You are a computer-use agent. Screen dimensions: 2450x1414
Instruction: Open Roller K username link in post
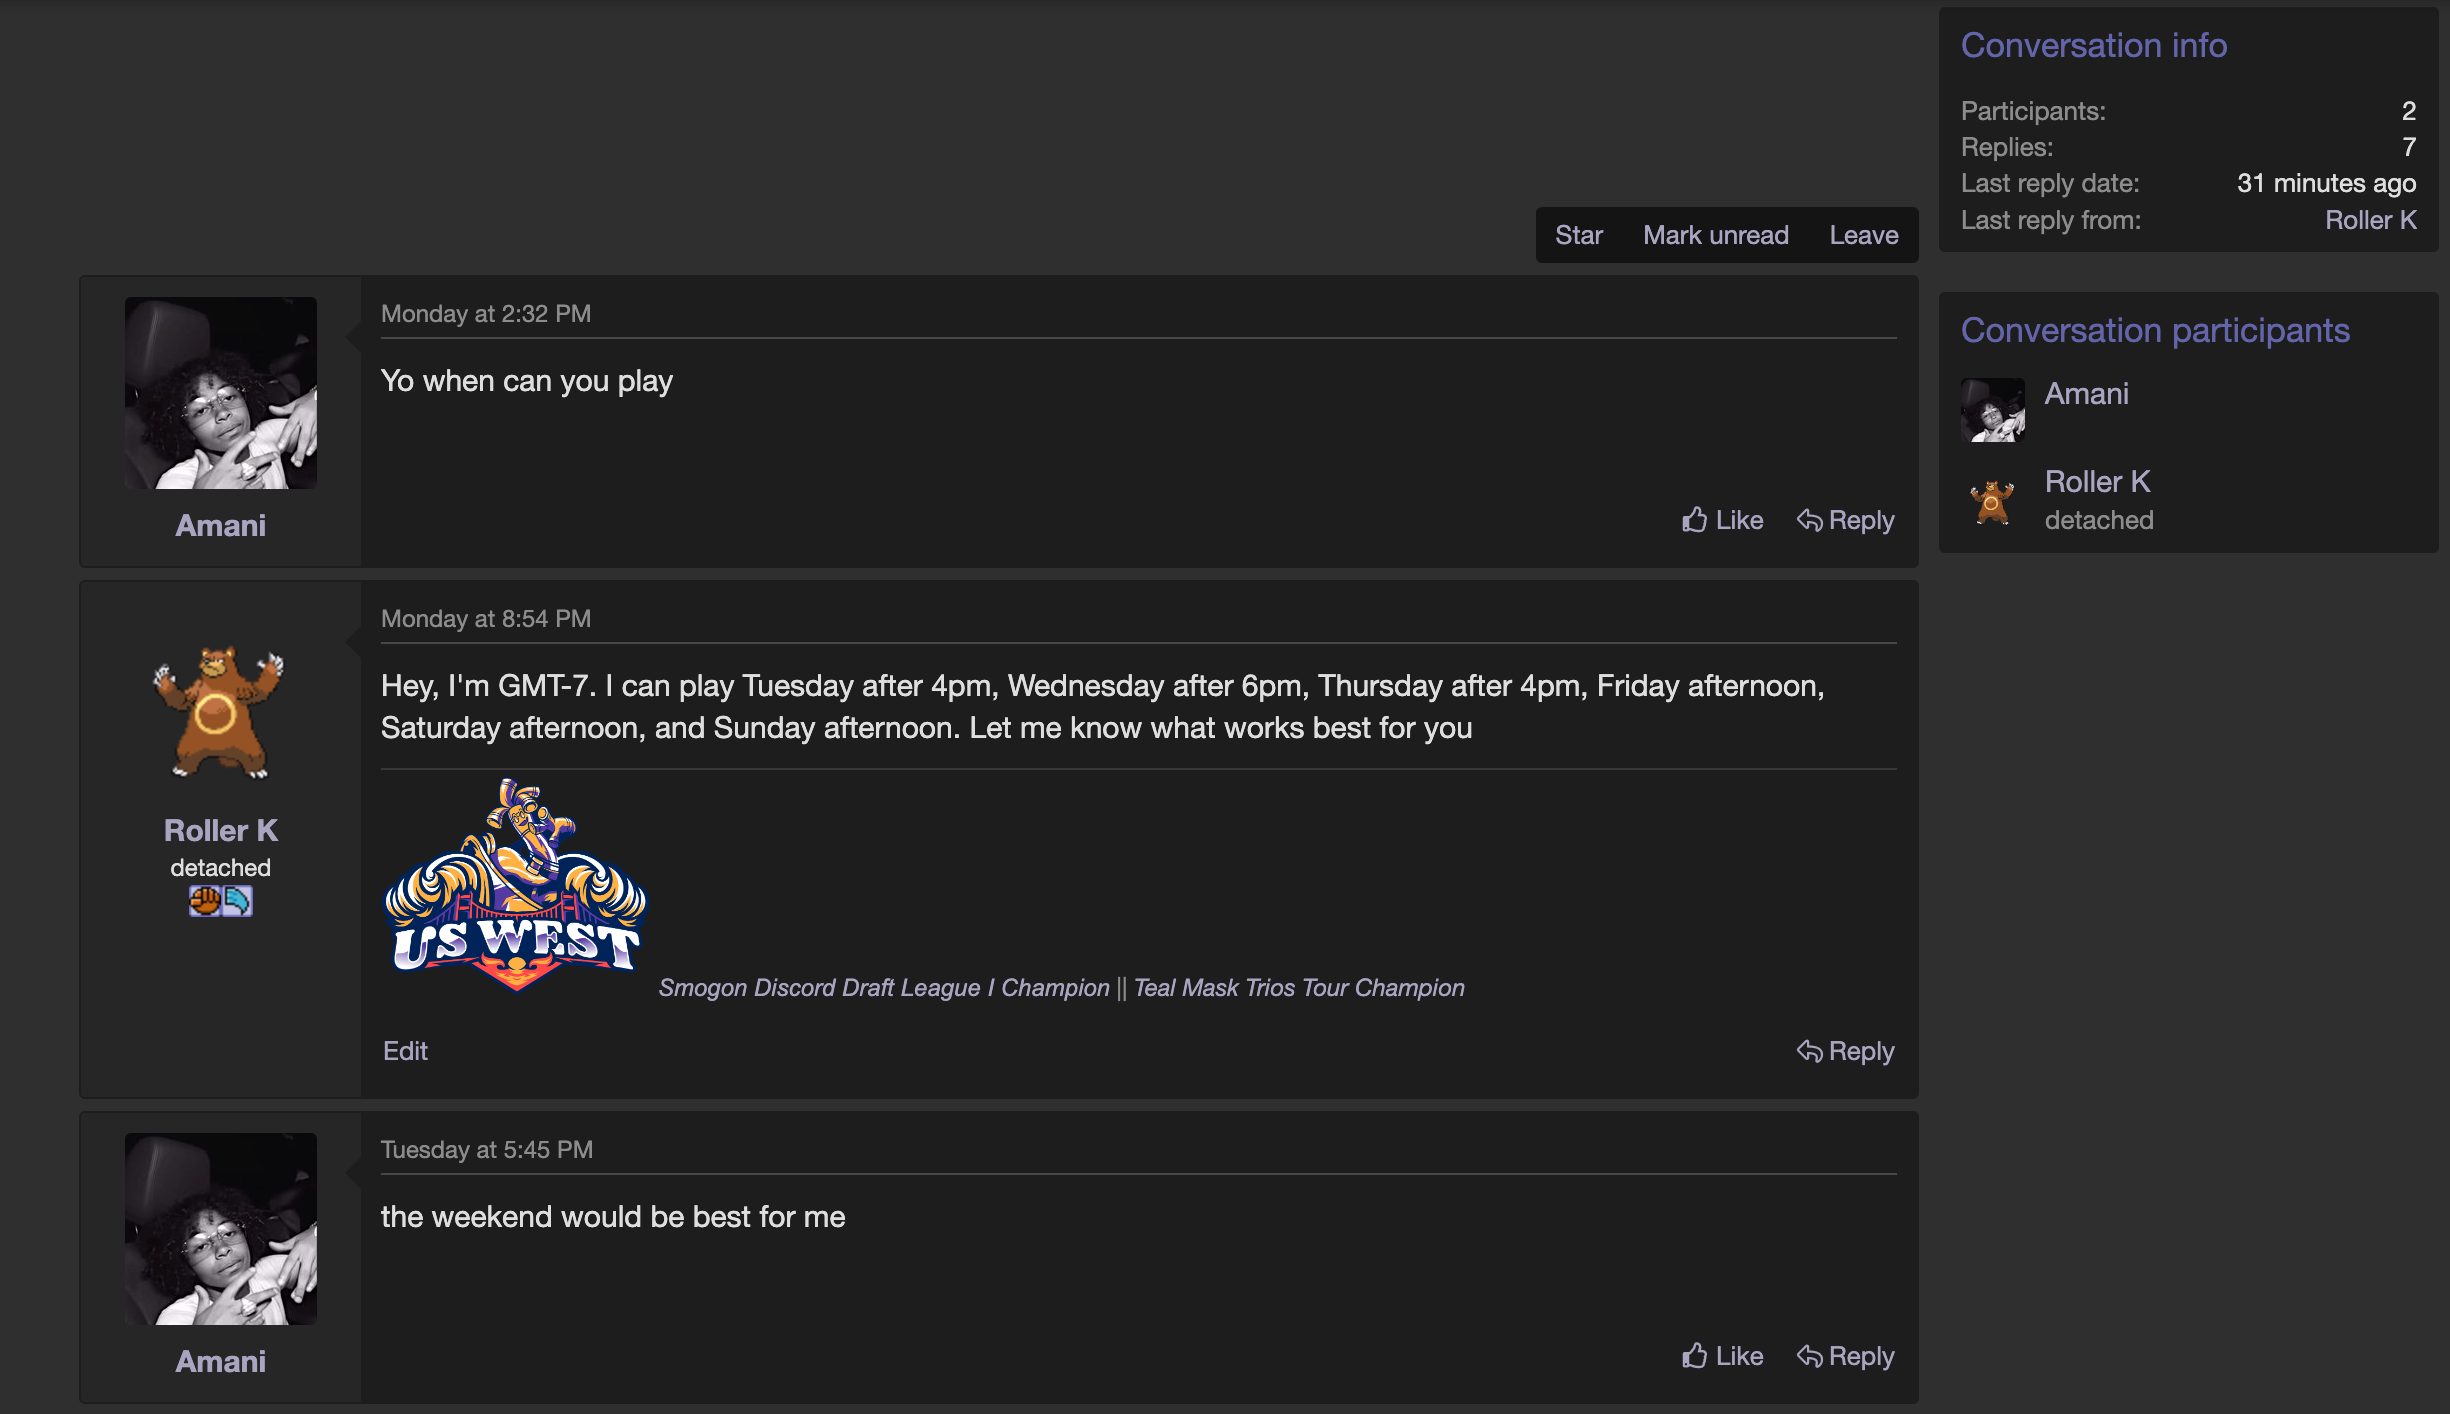(x=220, y=831)
